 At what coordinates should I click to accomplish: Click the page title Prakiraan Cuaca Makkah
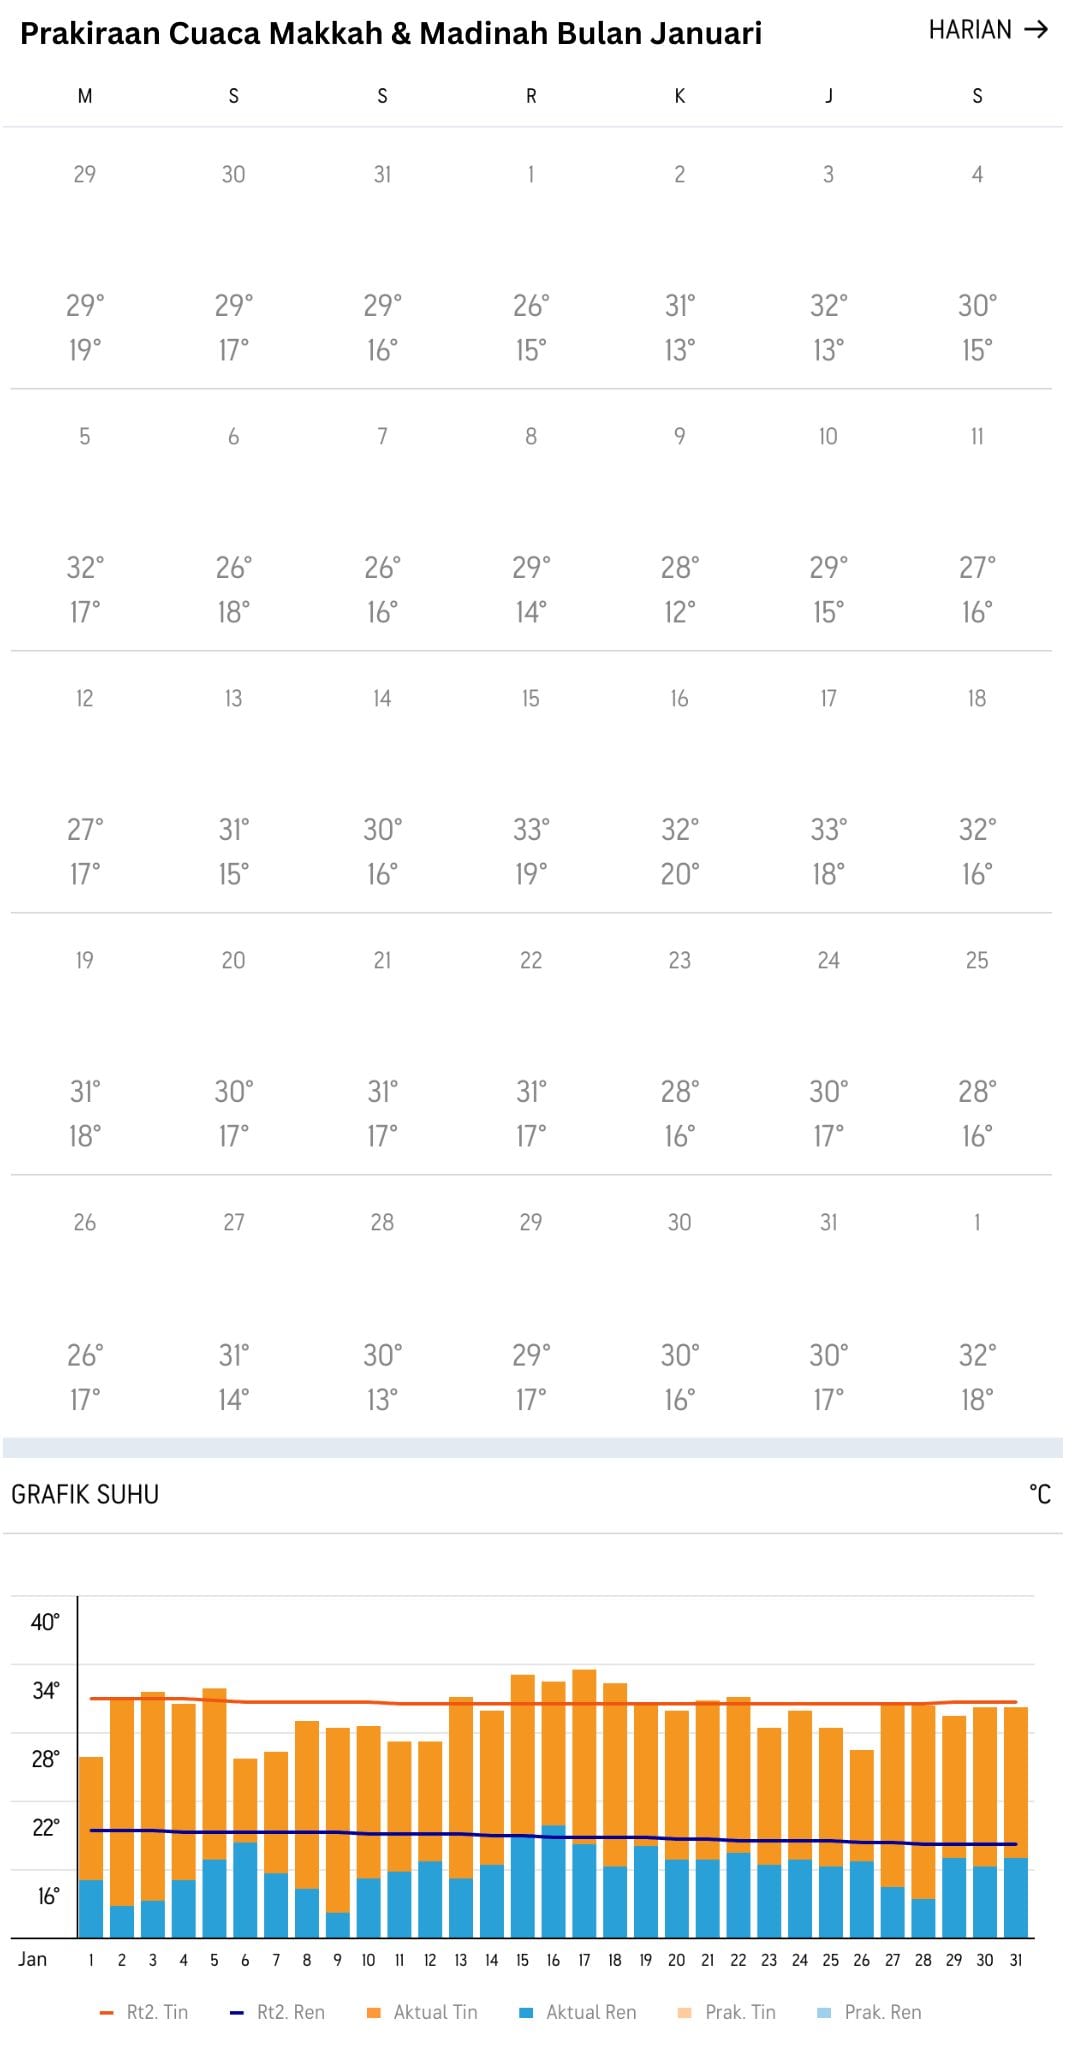390,34
